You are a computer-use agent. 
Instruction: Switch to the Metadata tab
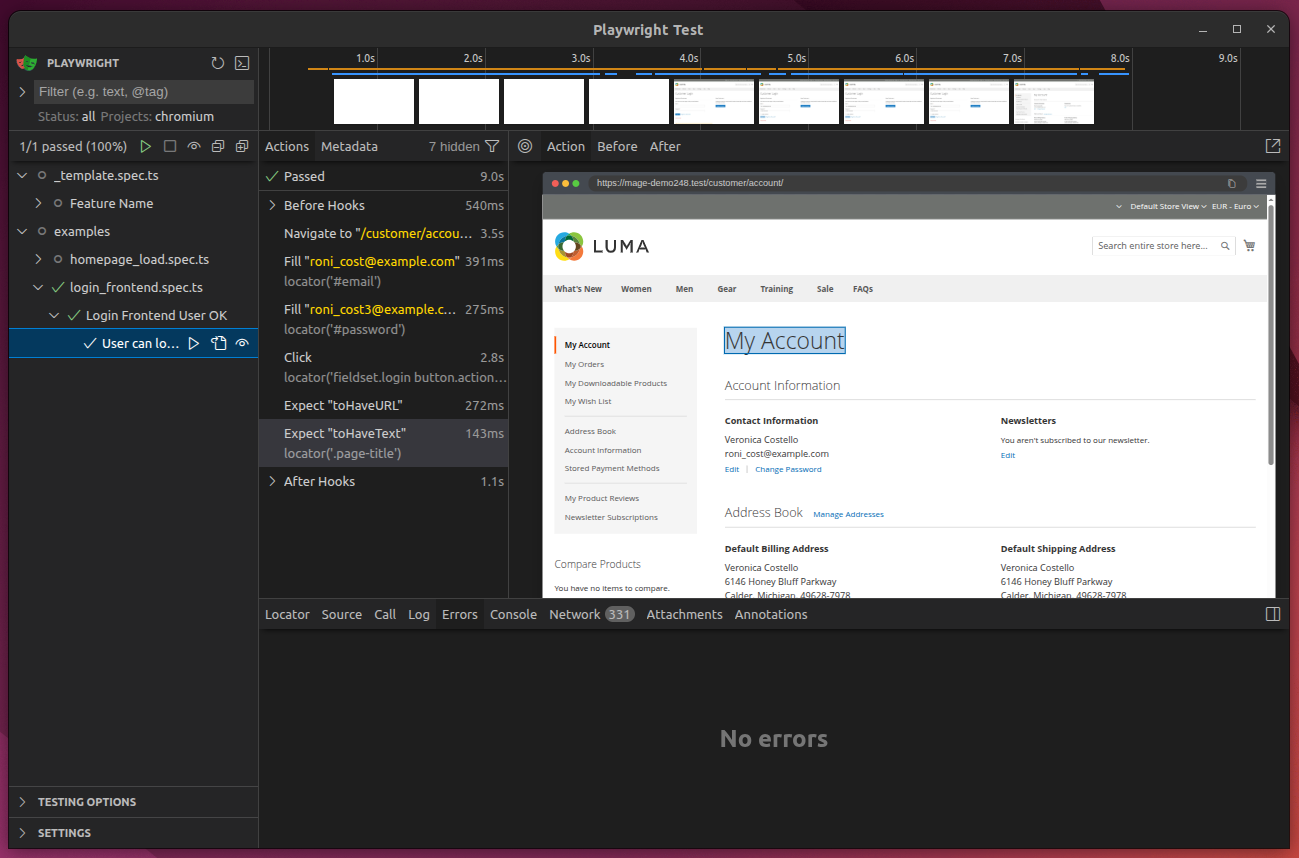[x=349, y=146]
